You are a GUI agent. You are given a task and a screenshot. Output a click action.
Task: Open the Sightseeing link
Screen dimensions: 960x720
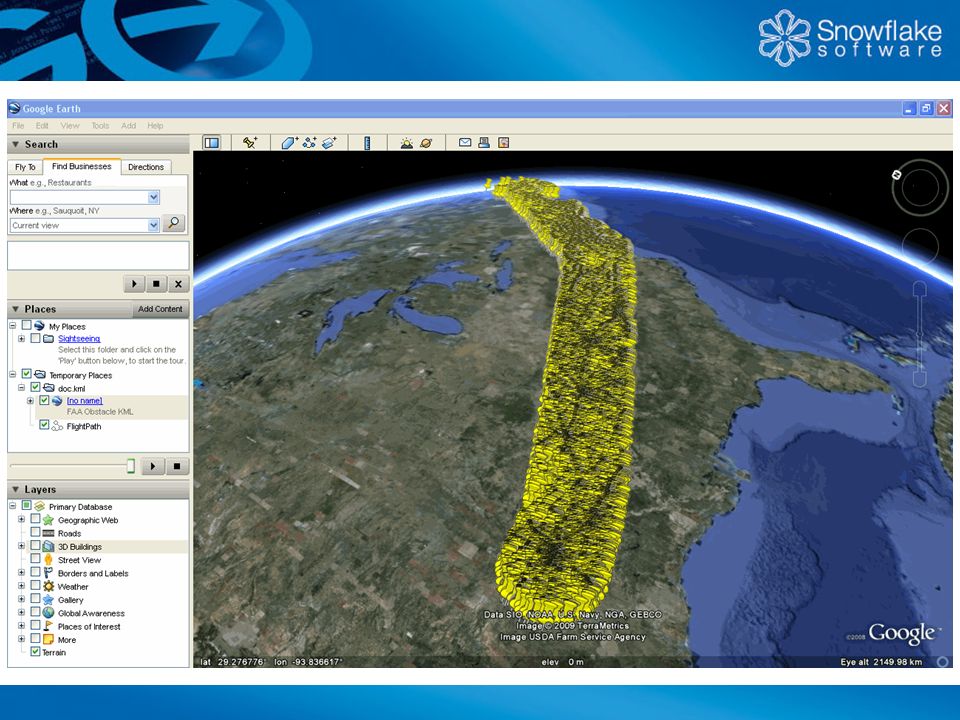79,339
